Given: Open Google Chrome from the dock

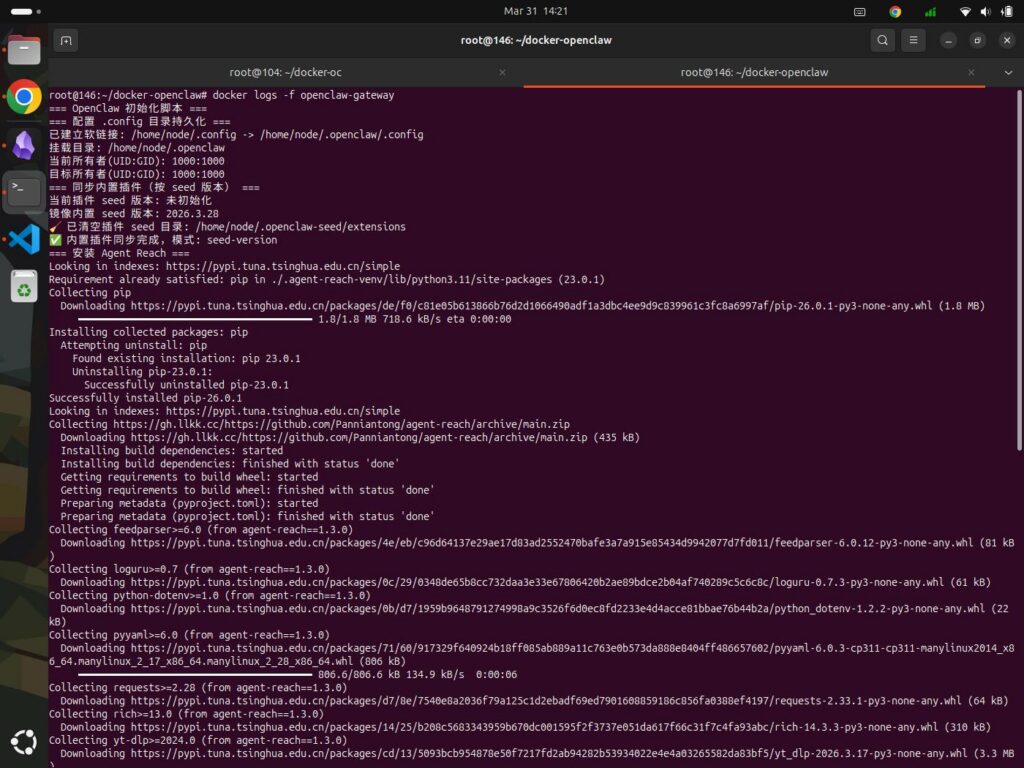Looking at the screenshot, I should [24, 97].
